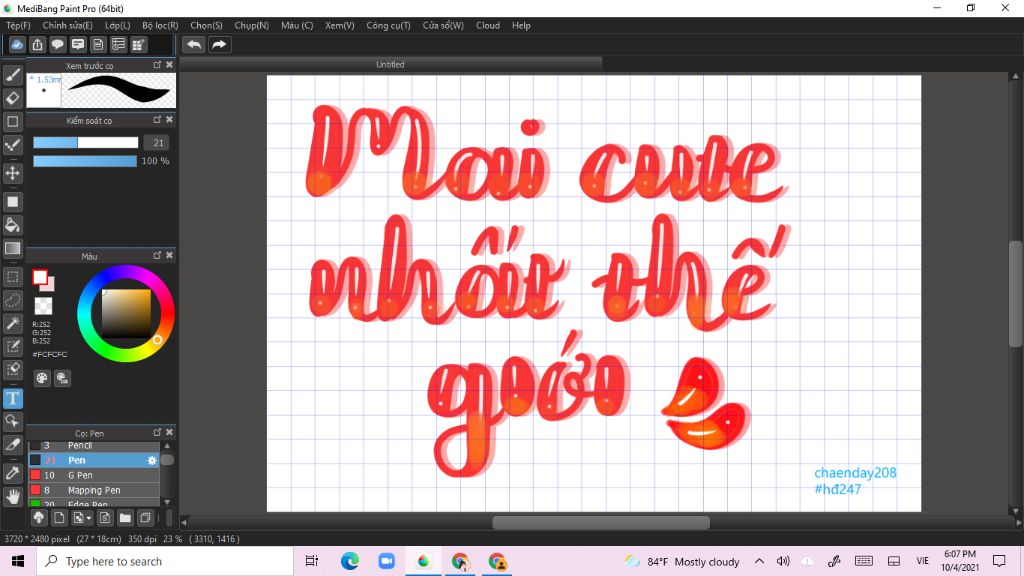Close the Xem trước cọ panel

click(x=169, y=65)
